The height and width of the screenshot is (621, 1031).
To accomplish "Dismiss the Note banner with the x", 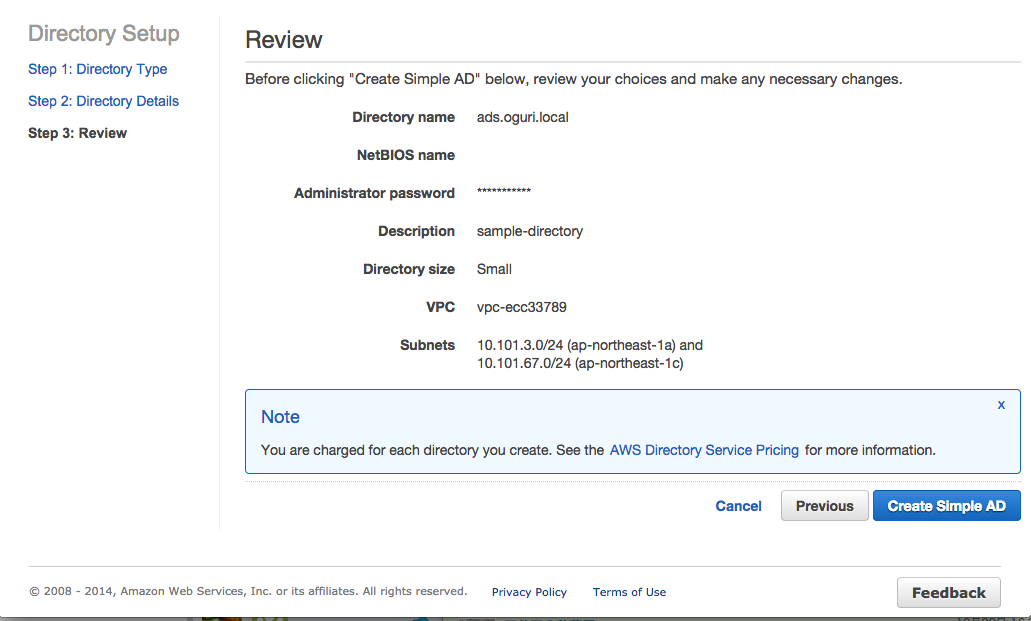I will [x=1000, y=404].
